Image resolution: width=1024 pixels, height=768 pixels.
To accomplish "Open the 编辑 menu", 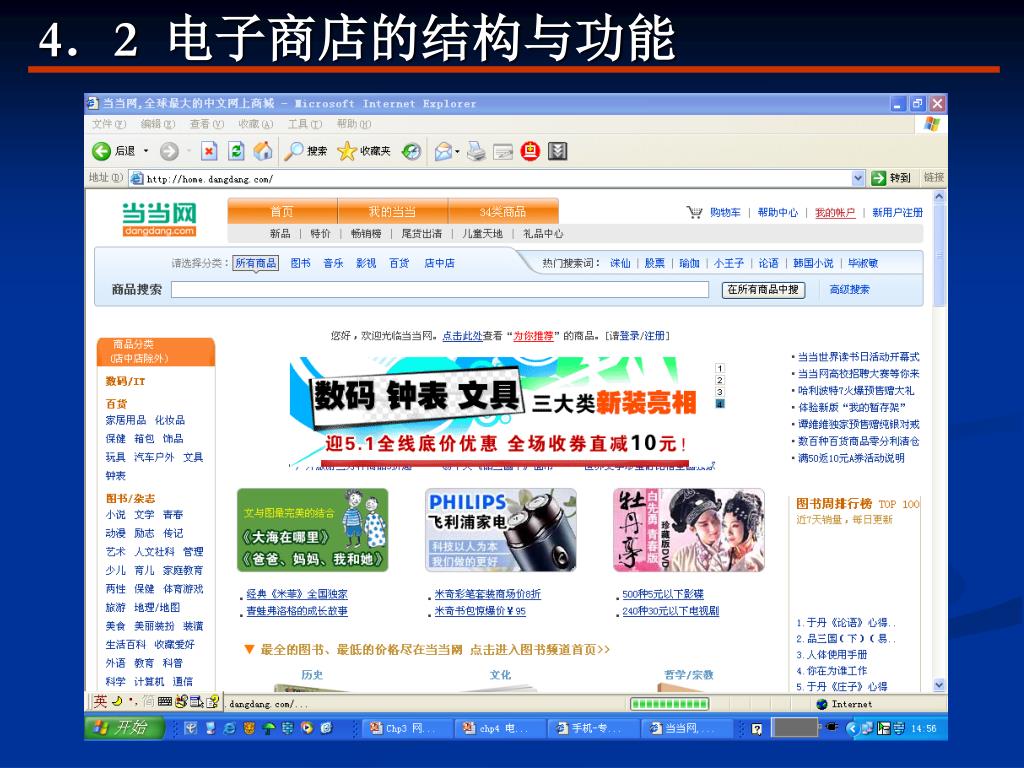I will 157,124.
